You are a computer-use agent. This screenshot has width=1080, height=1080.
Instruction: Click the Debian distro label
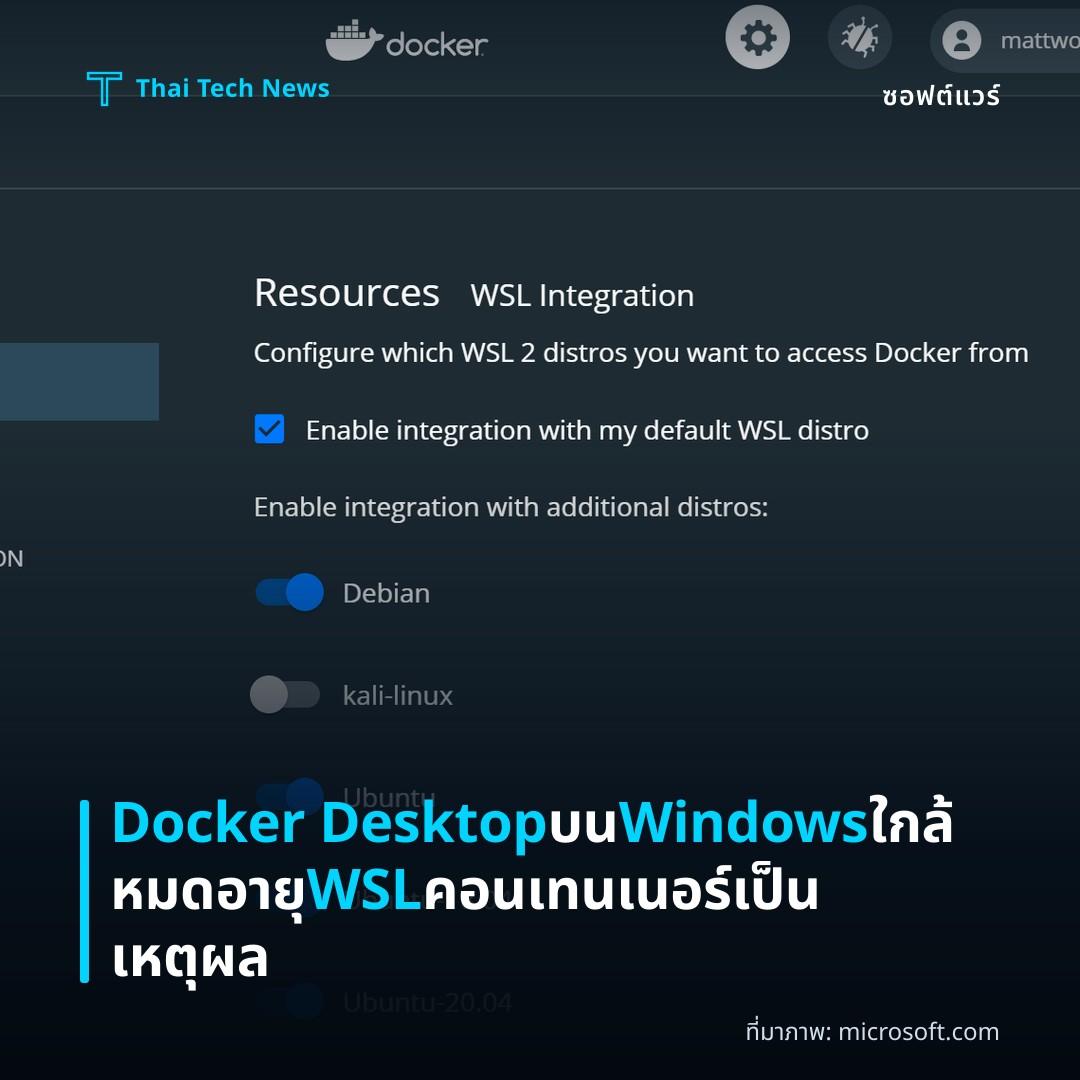(x=386, y=593)
